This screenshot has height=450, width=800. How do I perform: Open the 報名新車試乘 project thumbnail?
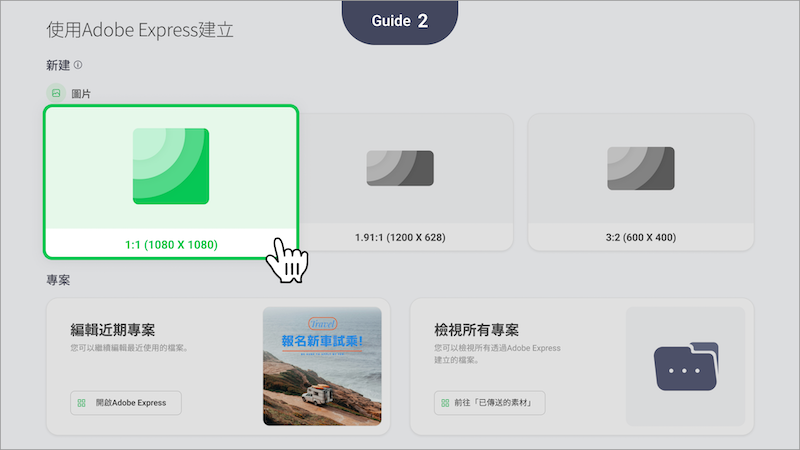tap(322, 366)
